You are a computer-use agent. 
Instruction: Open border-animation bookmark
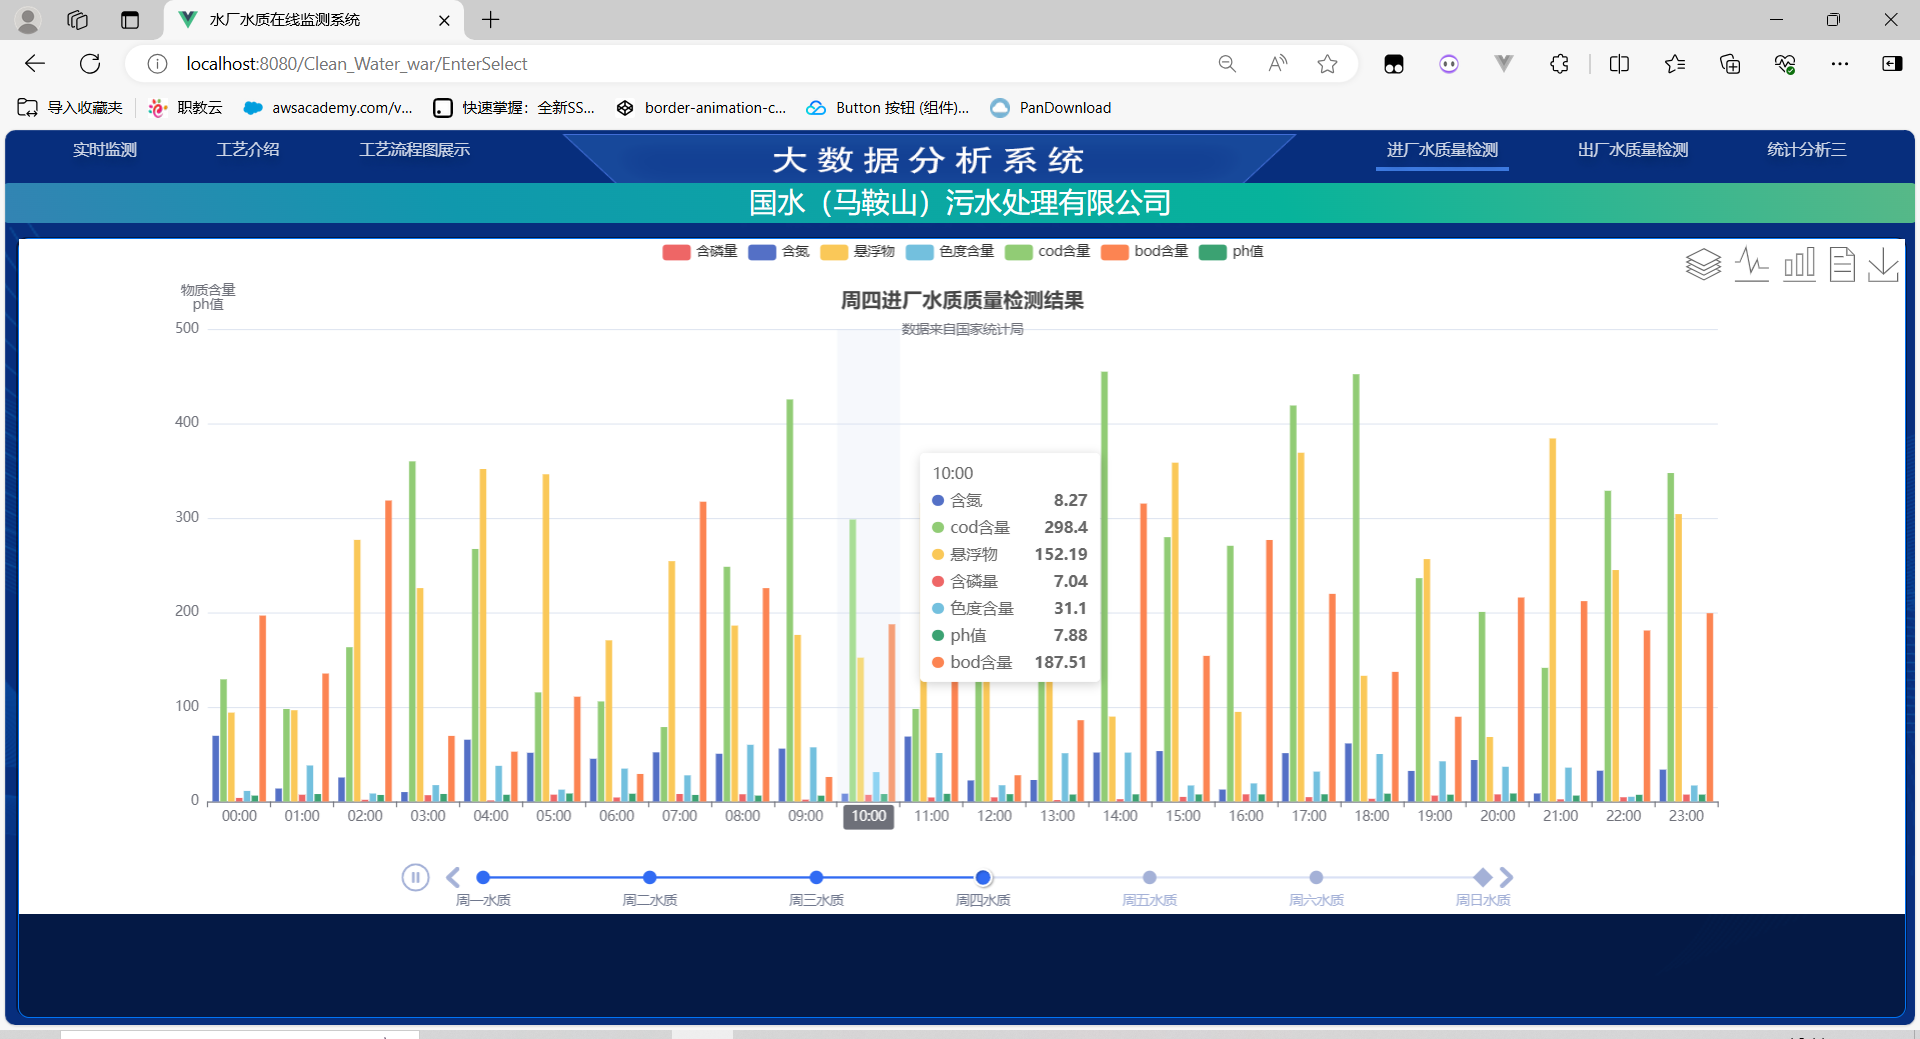(x=701, y=108)
